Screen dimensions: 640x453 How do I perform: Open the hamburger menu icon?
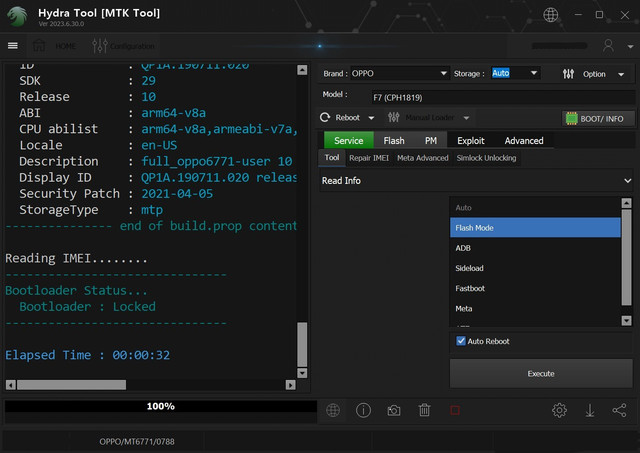pos(13,46)
